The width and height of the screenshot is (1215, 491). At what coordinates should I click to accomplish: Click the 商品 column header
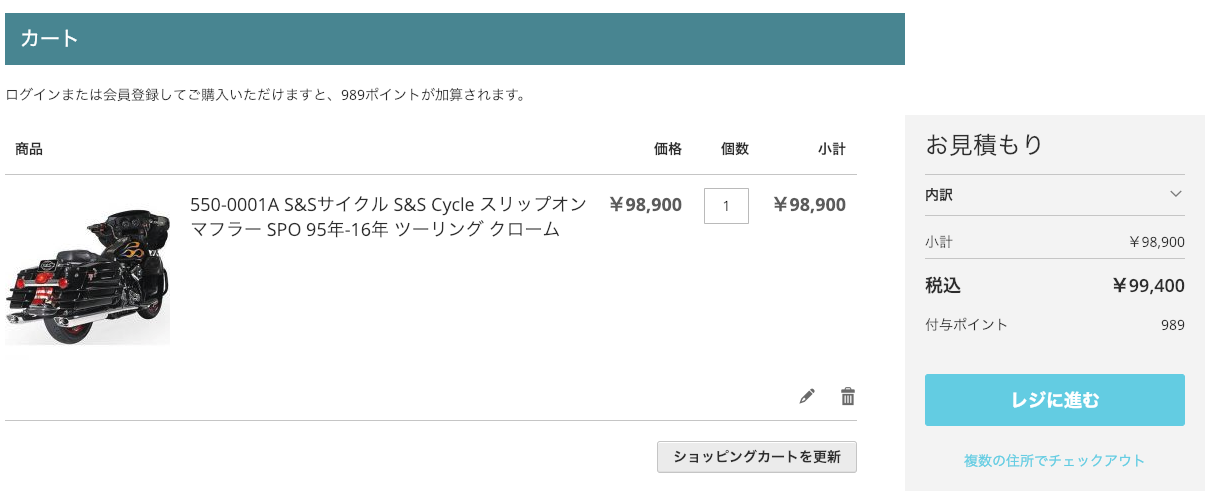coord(29,149)
